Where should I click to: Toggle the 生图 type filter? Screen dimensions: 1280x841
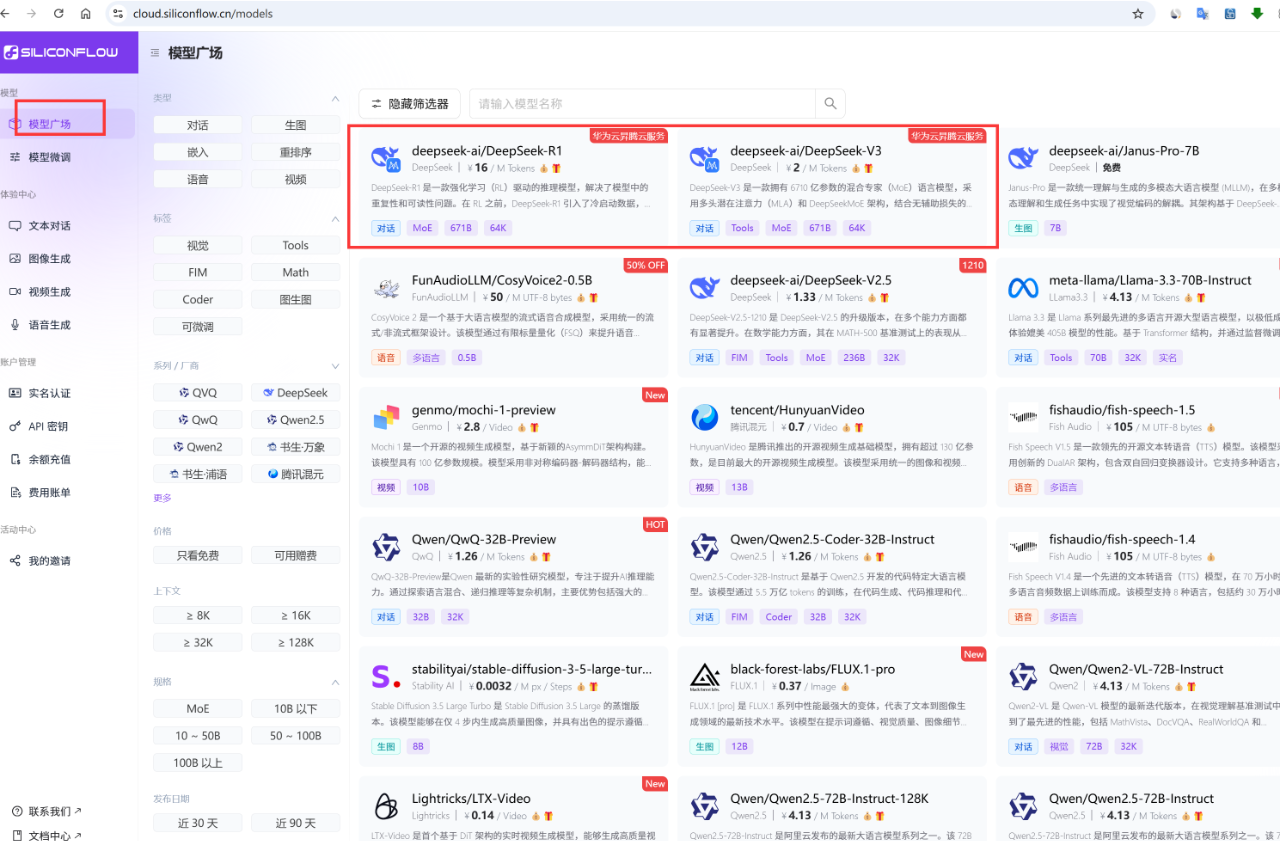(x=295, y=125)
